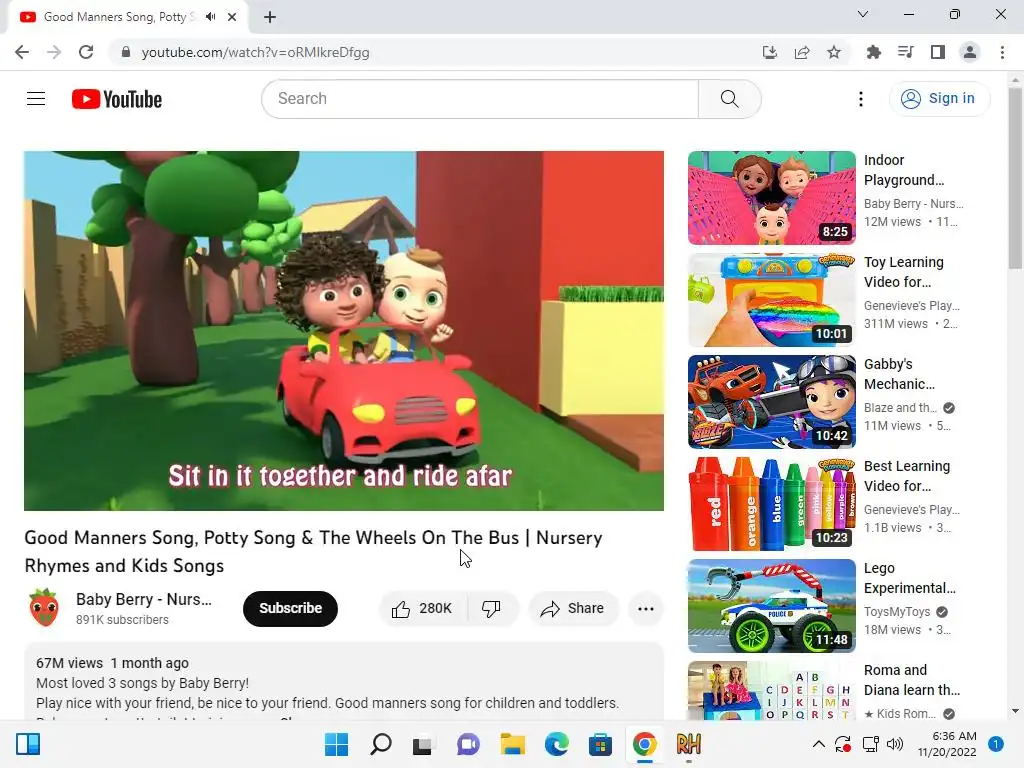Image resolution: width=1024 pixels, height=768 pixels.
Task: Open Gabby's Mechanic video thumbnail
Action: point(771,402)
